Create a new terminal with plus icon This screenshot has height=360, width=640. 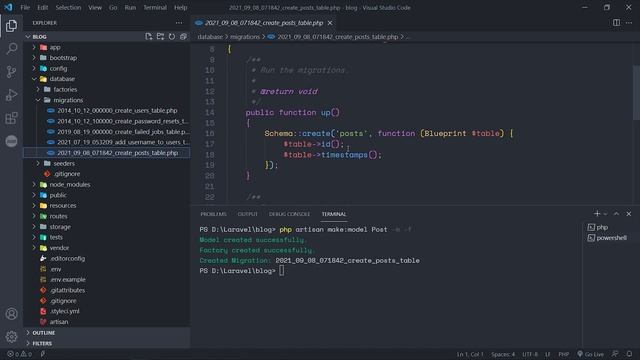(597, 213)
